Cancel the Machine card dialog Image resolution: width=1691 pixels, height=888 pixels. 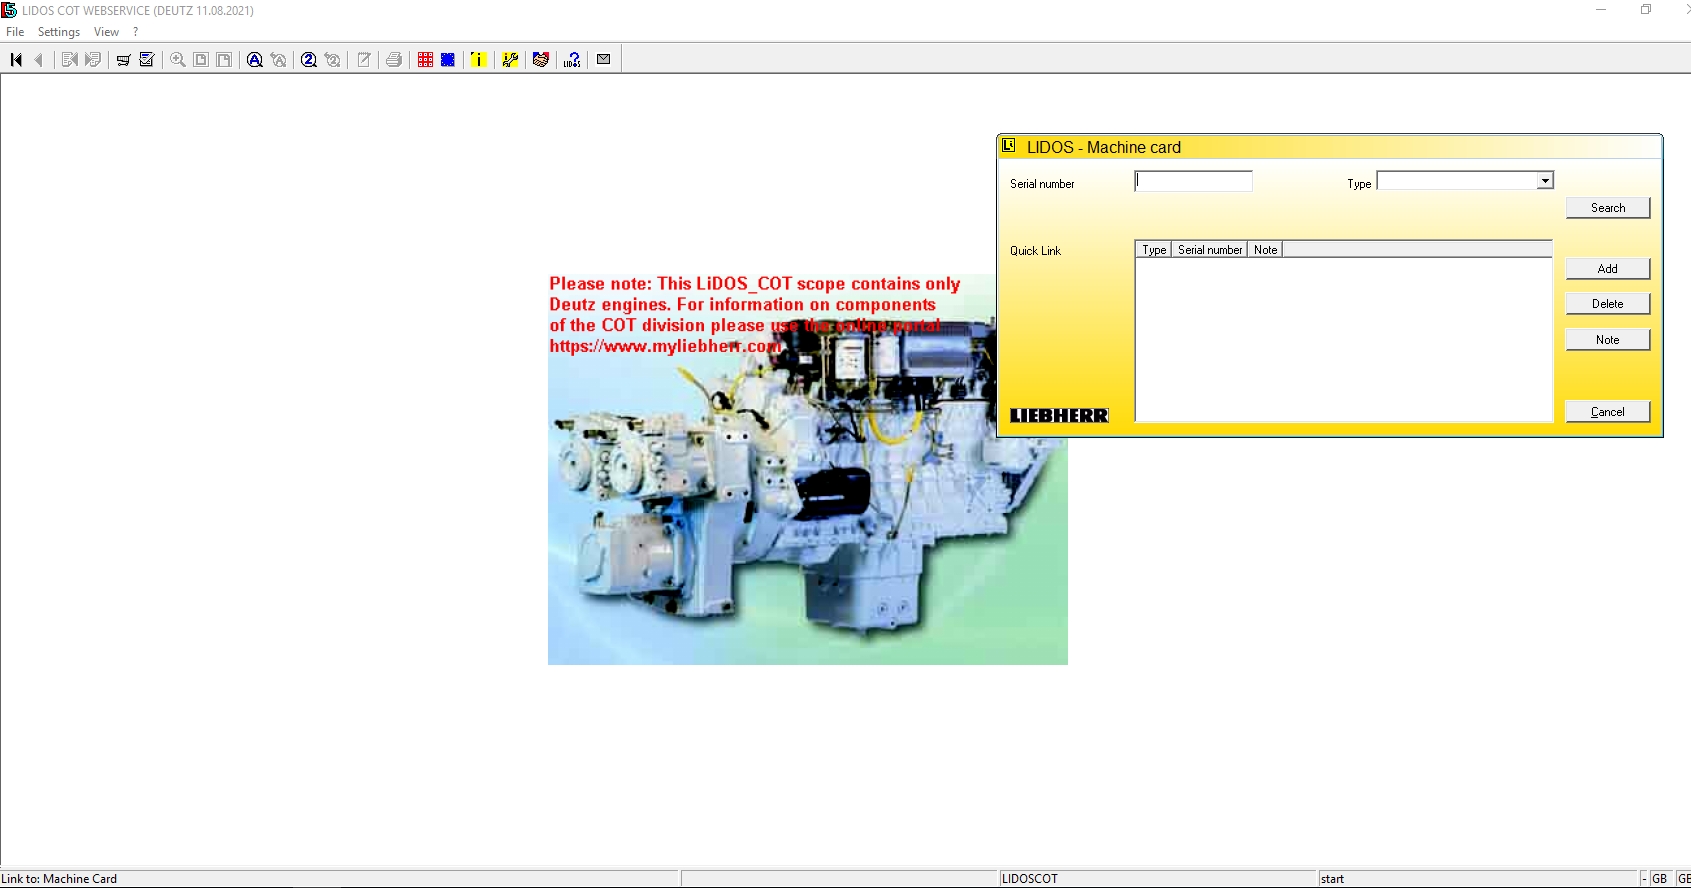(1608, 412)
